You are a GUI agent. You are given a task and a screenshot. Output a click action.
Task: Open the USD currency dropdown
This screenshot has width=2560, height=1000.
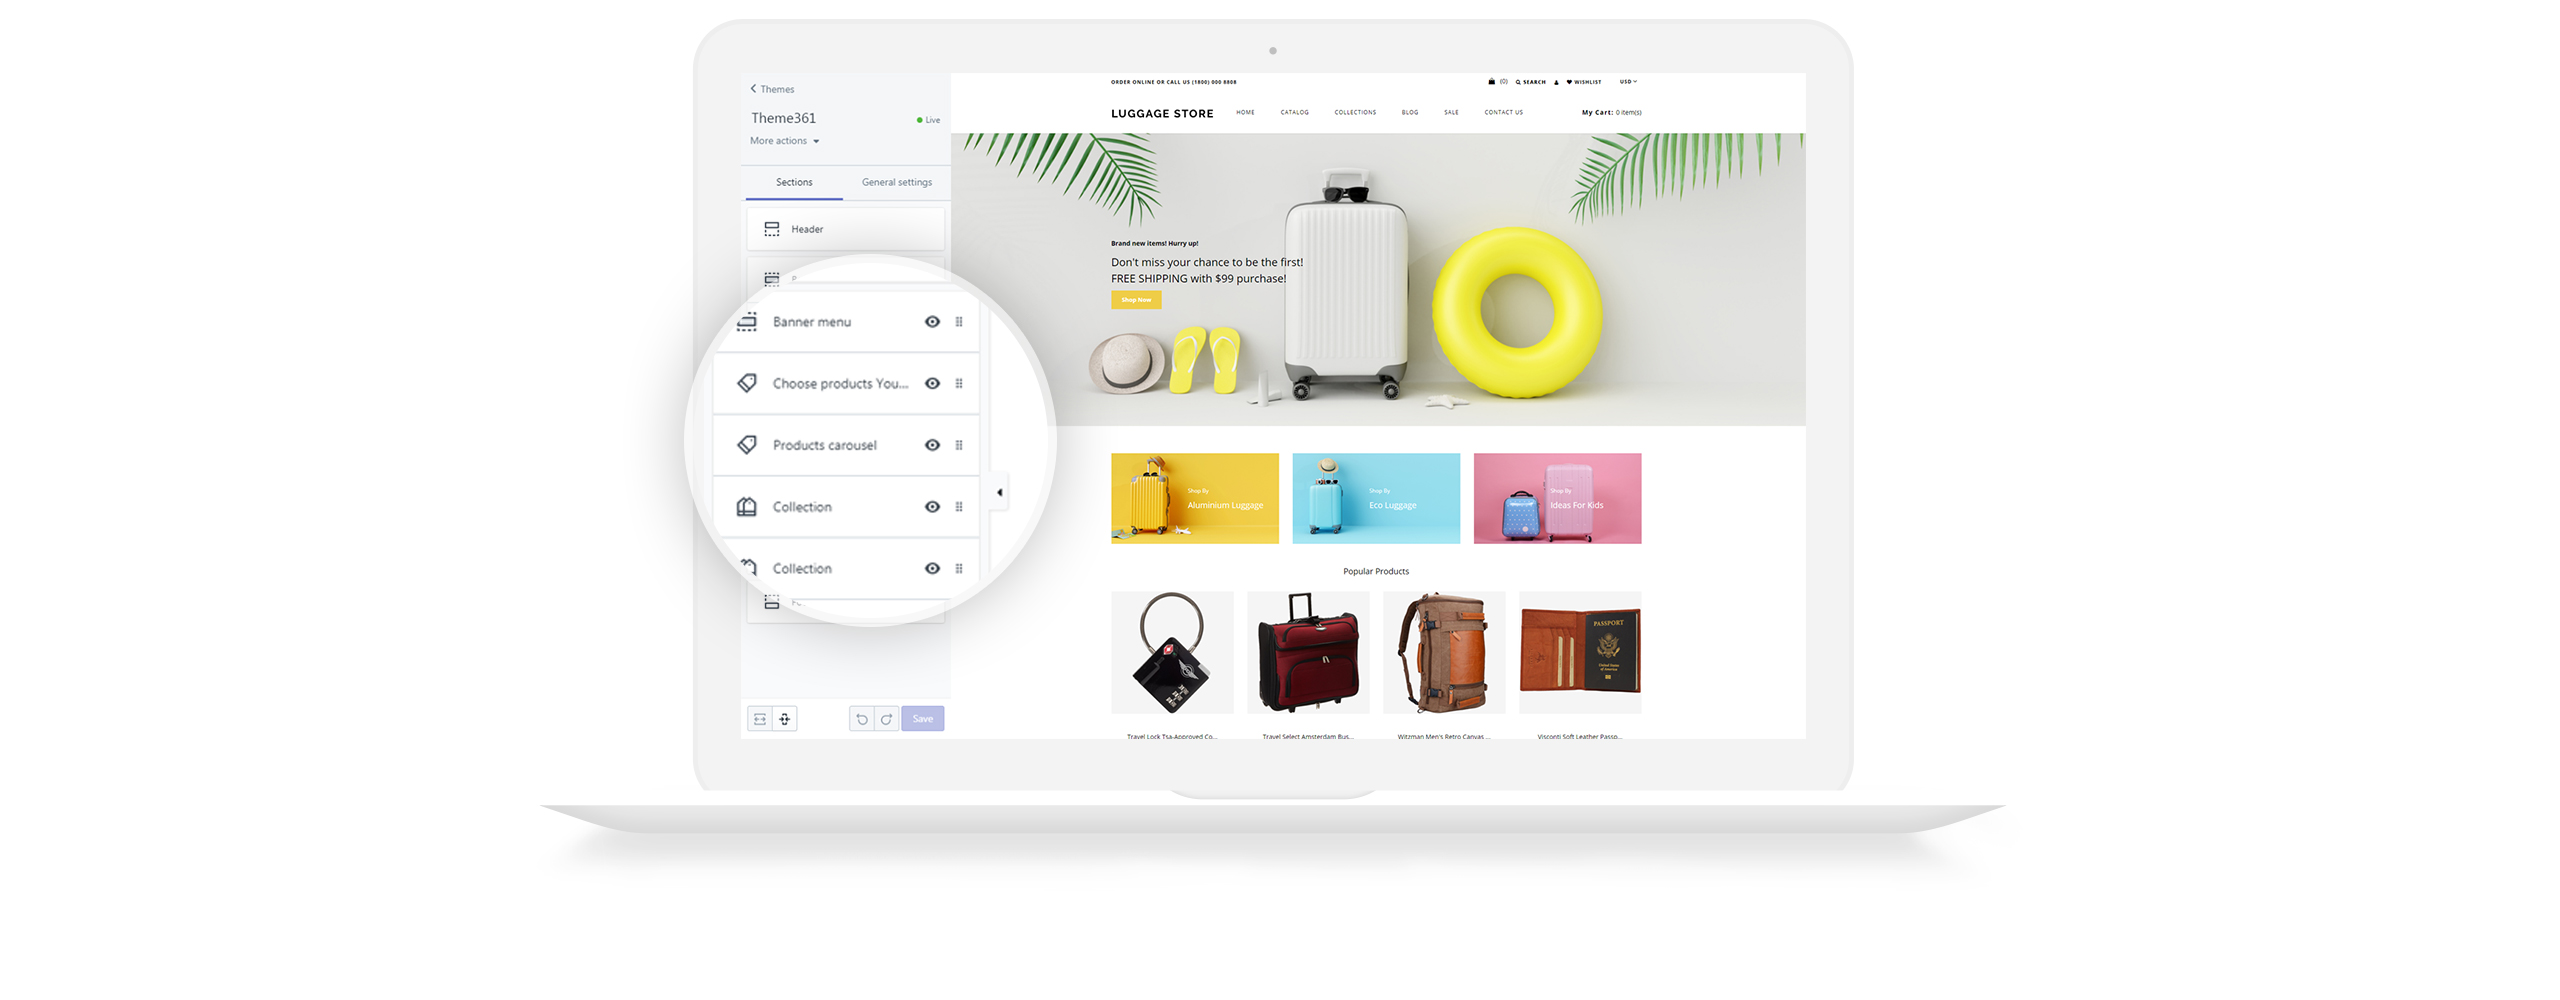coord(1628,82)
